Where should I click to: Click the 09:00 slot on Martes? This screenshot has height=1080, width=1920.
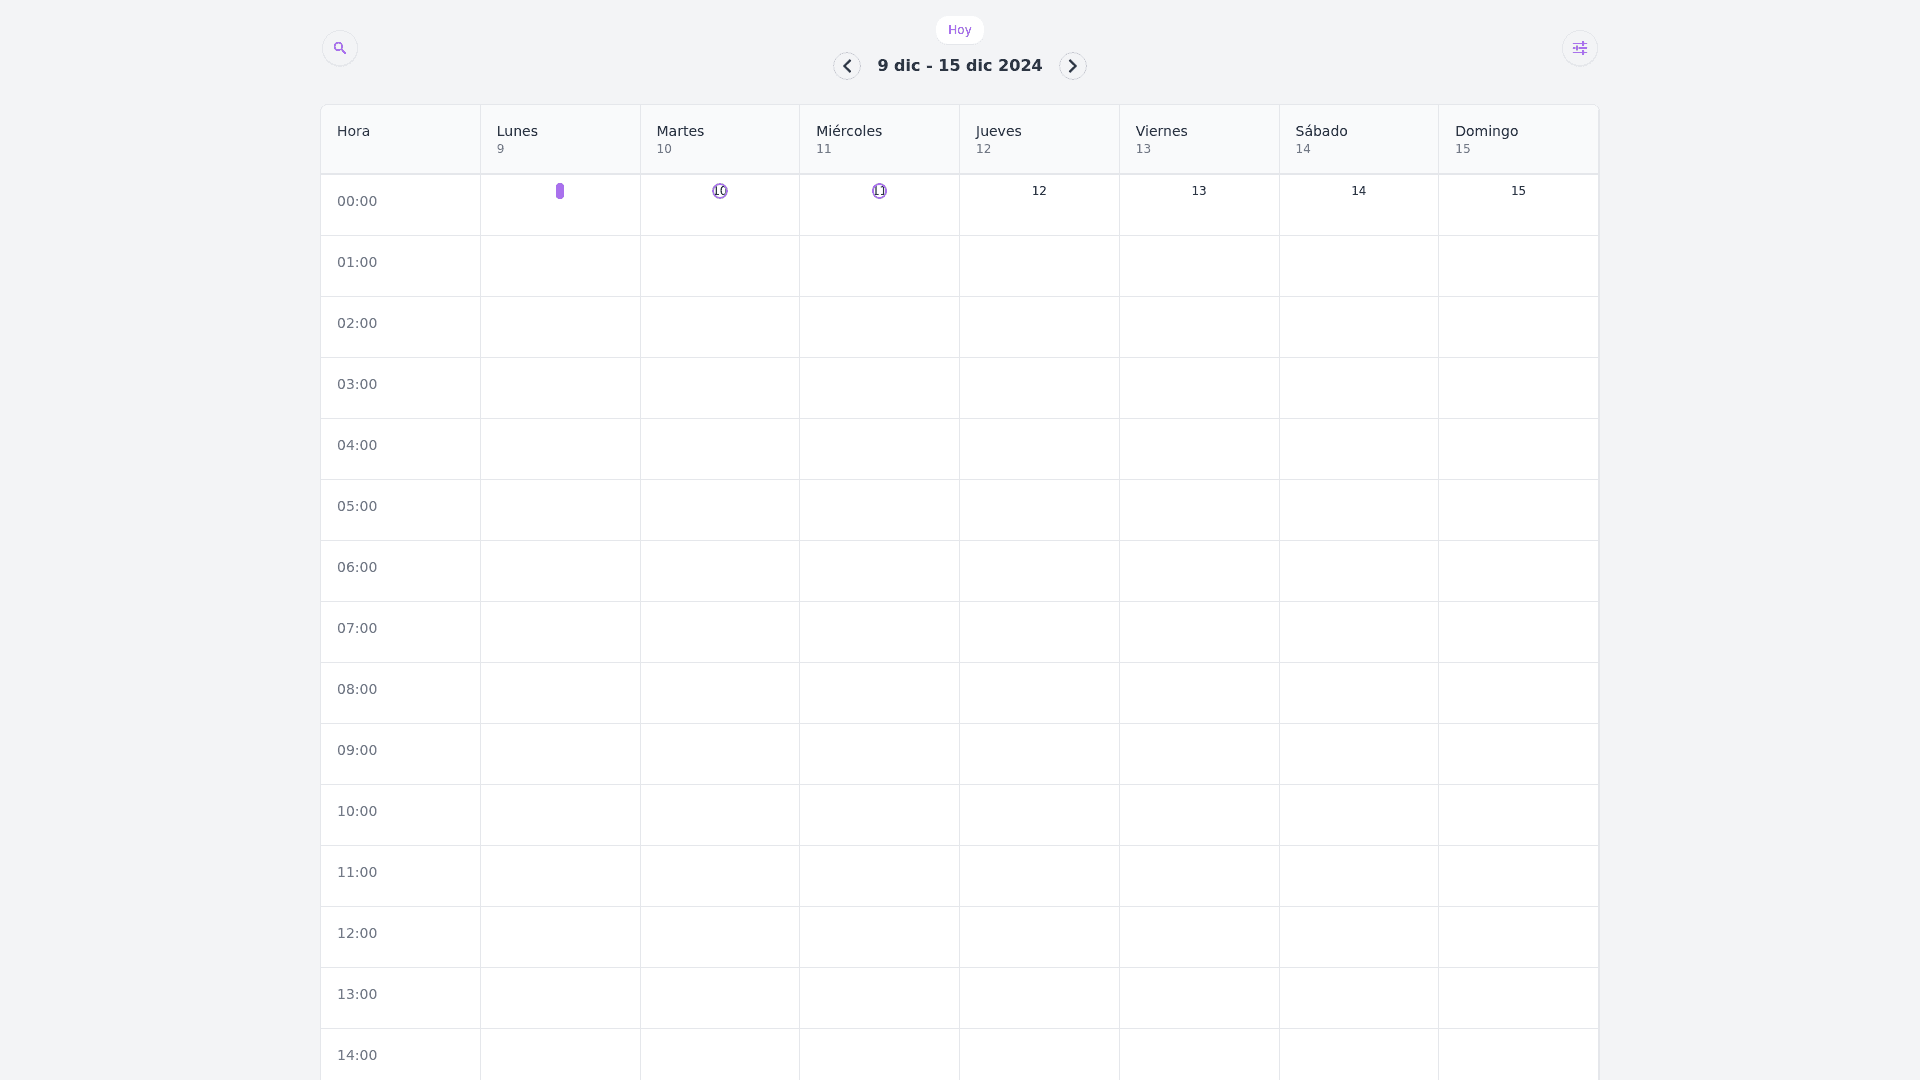click(720, 754)
